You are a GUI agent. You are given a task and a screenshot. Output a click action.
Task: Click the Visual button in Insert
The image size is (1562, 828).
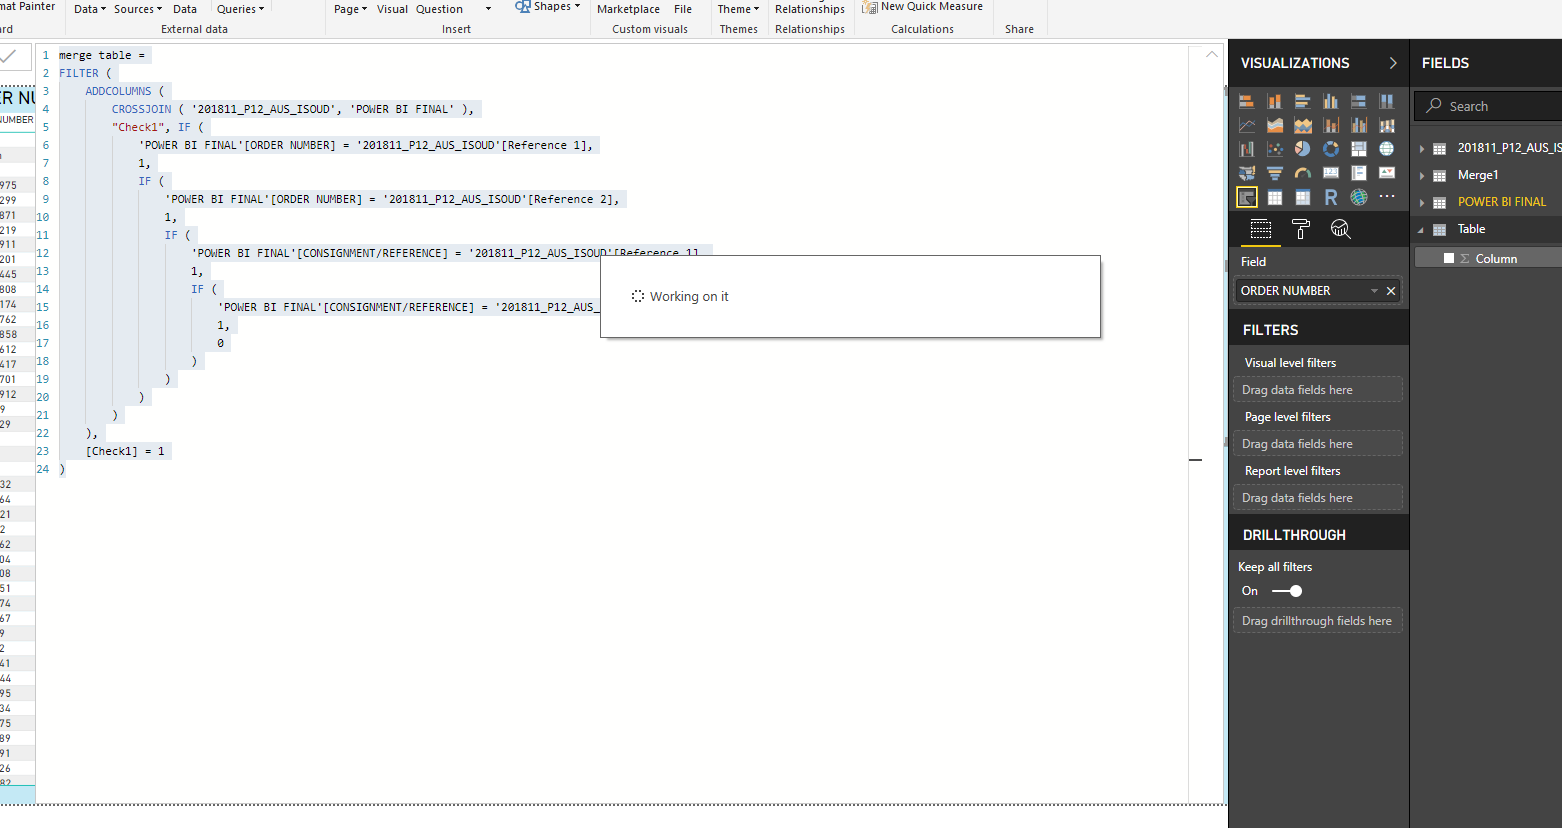pos(392,9)
